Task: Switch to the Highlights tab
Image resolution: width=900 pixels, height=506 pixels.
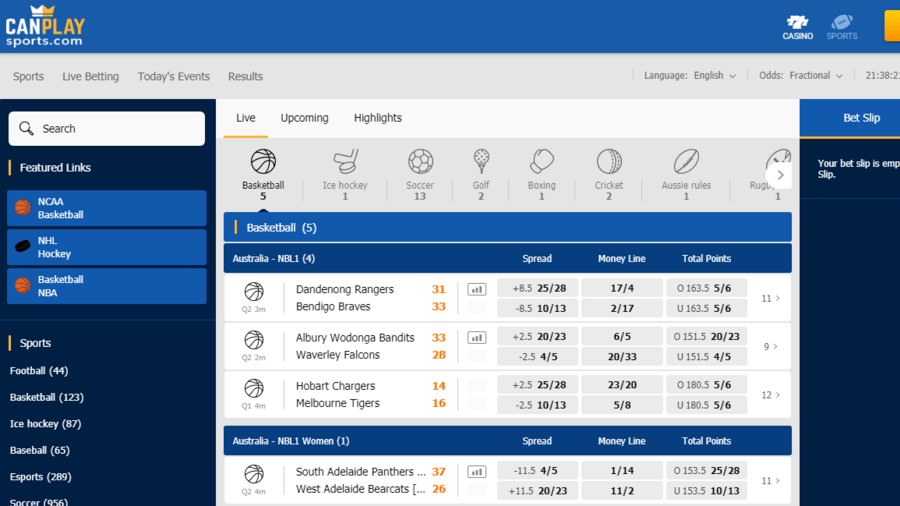Action: [377, 118]
